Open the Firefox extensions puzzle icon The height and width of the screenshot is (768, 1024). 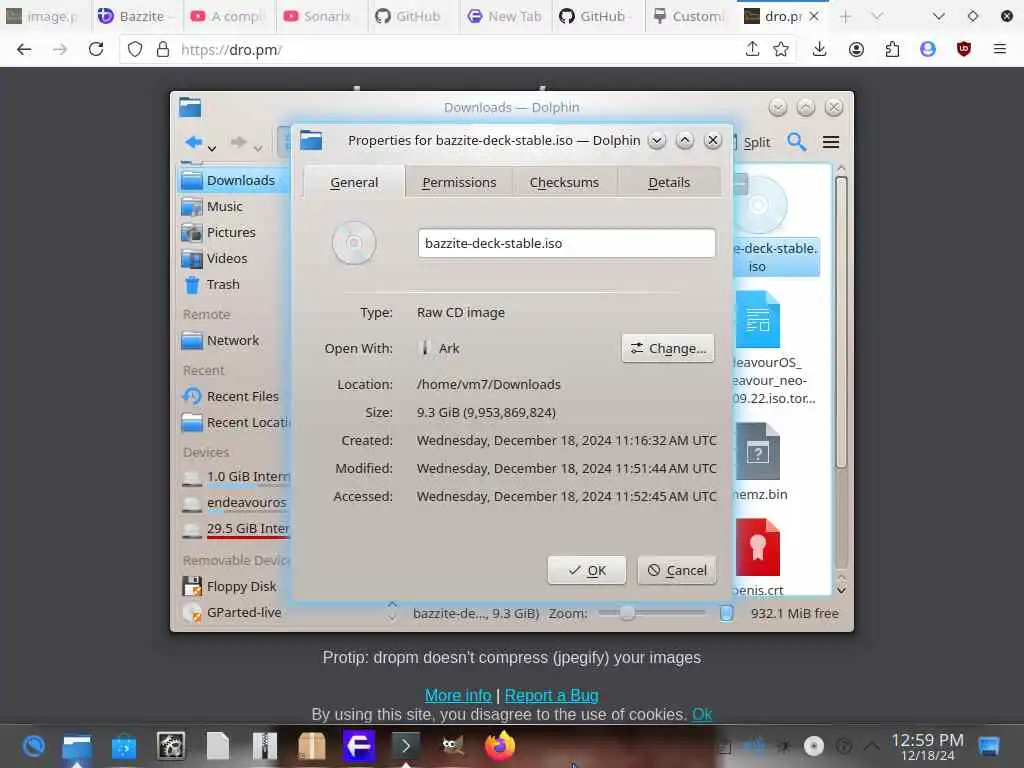click(892, 49)
